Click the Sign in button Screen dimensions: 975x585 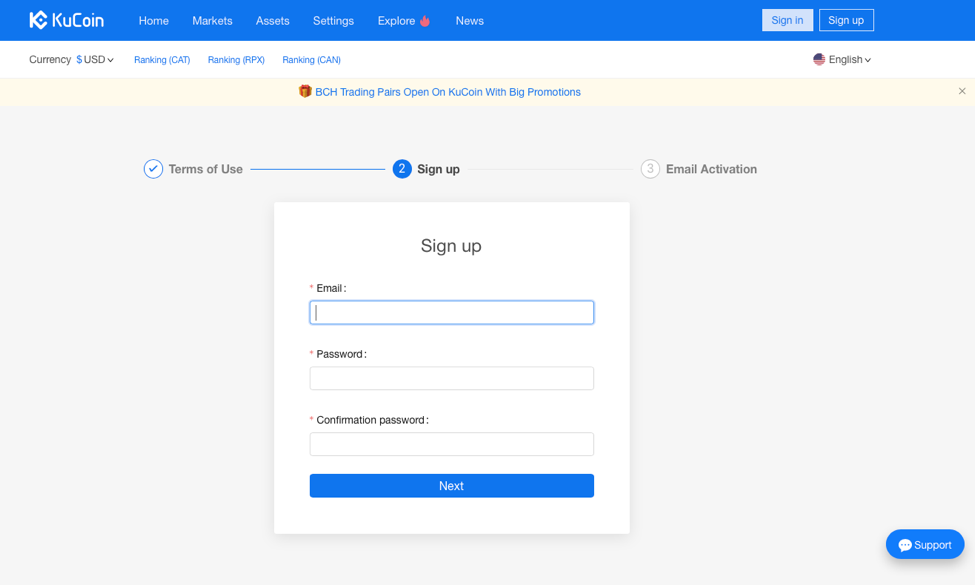pyautogui.click(x=787, y=20)
